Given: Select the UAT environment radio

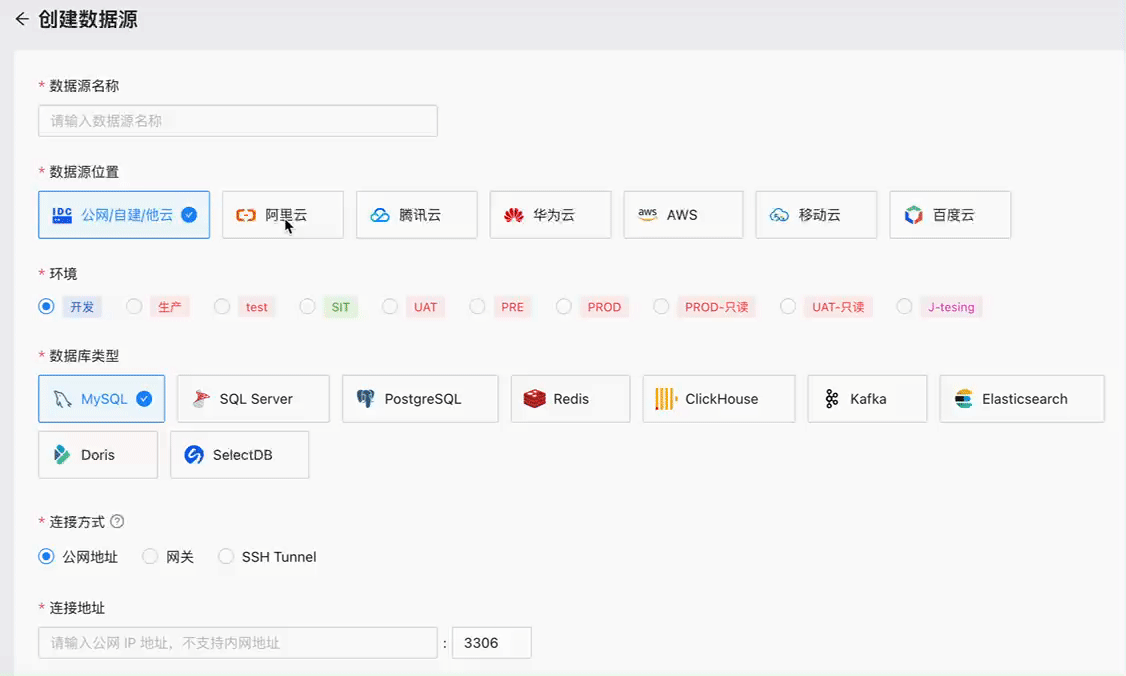Looking at the screenshot, I should point(390,307).
